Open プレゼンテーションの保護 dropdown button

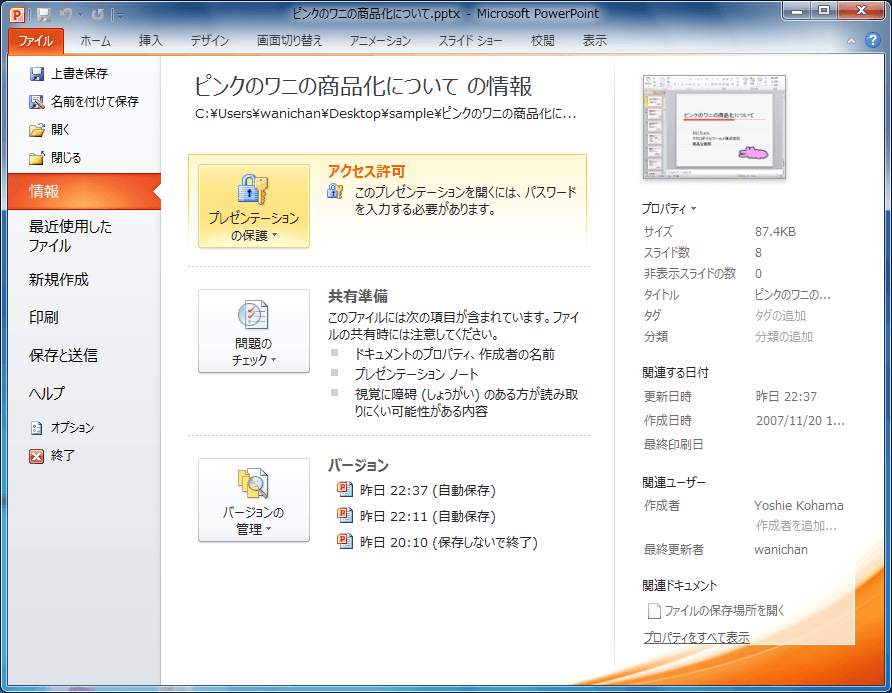(x=254, y=206)
